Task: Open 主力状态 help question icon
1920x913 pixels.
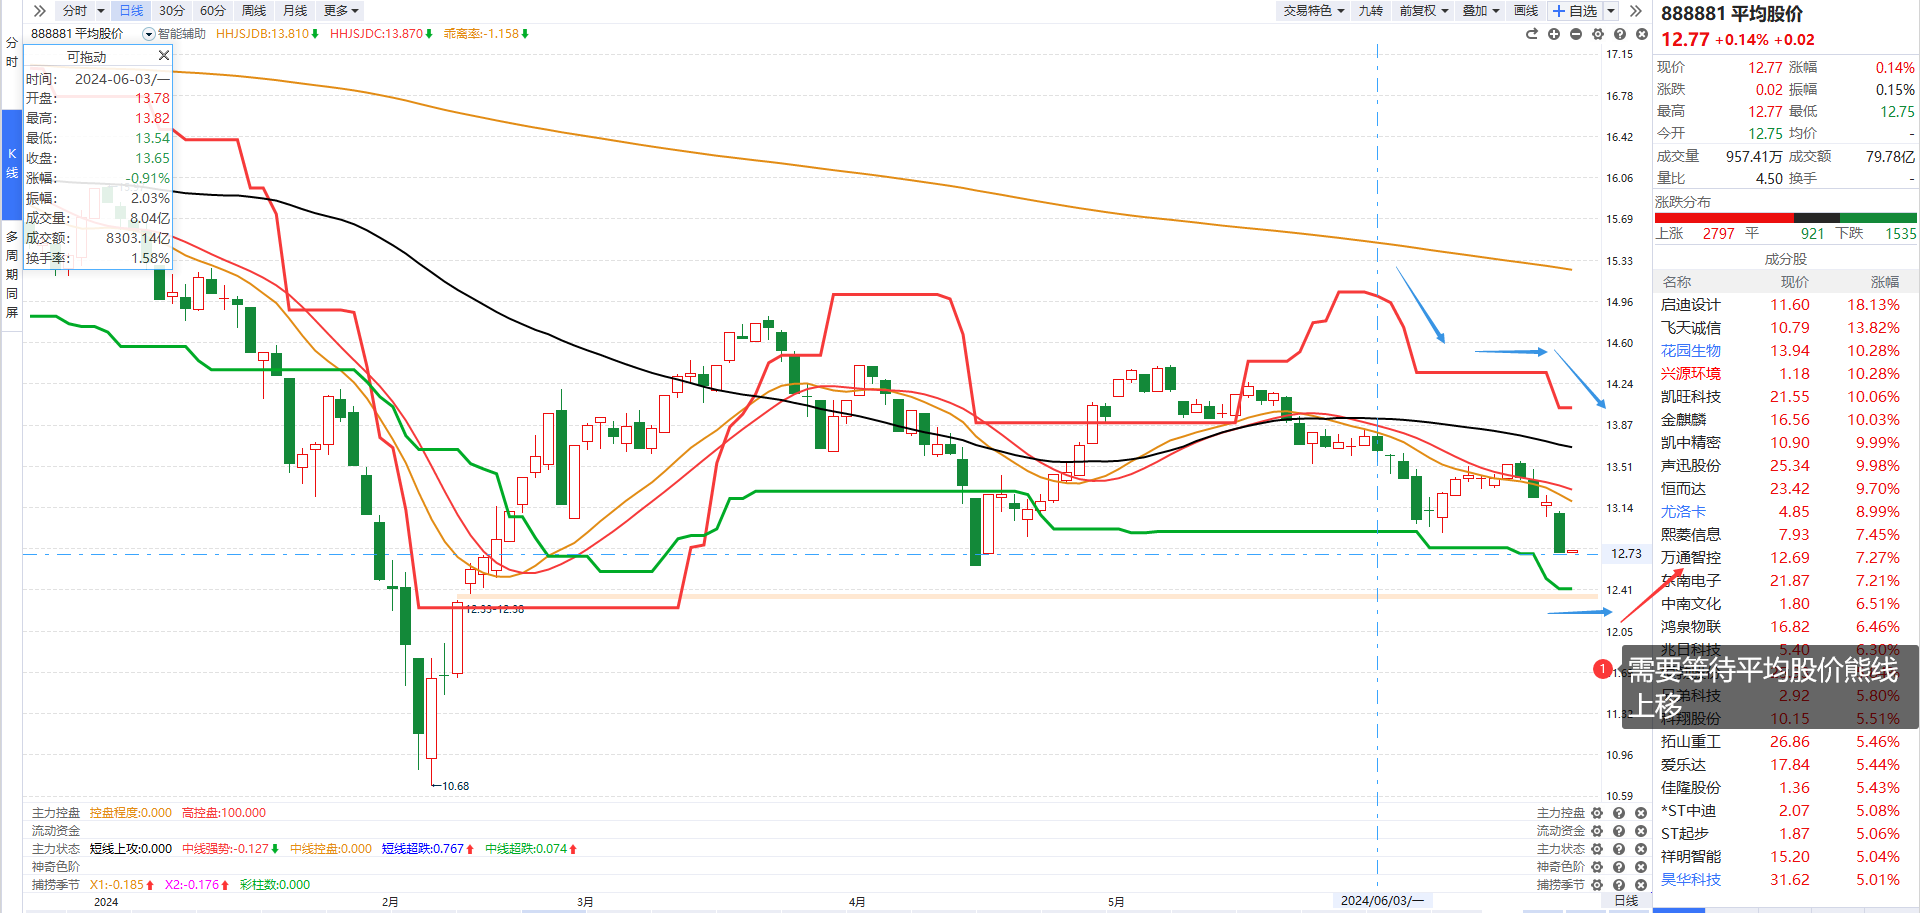Action: [x=1619, y=849]
